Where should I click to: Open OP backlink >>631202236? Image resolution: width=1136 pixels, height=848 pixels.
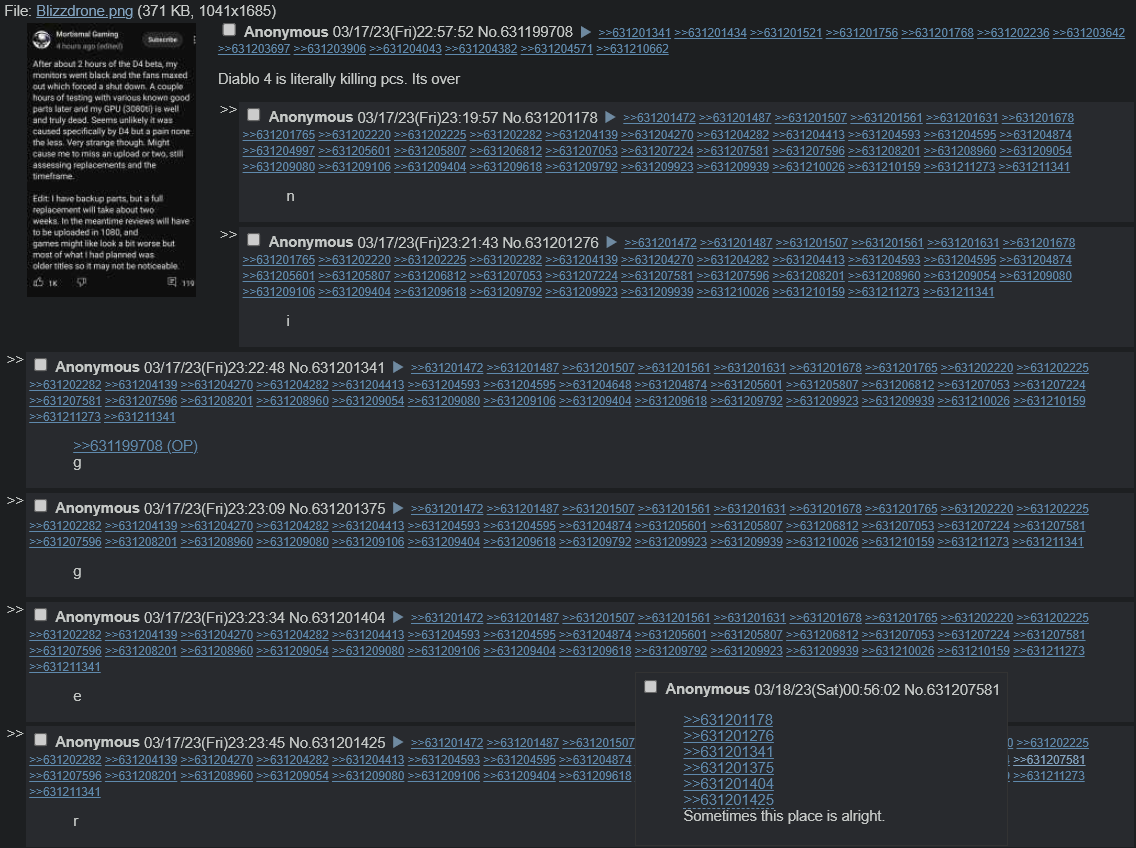pyautogui.click(x=1013, y=33)
